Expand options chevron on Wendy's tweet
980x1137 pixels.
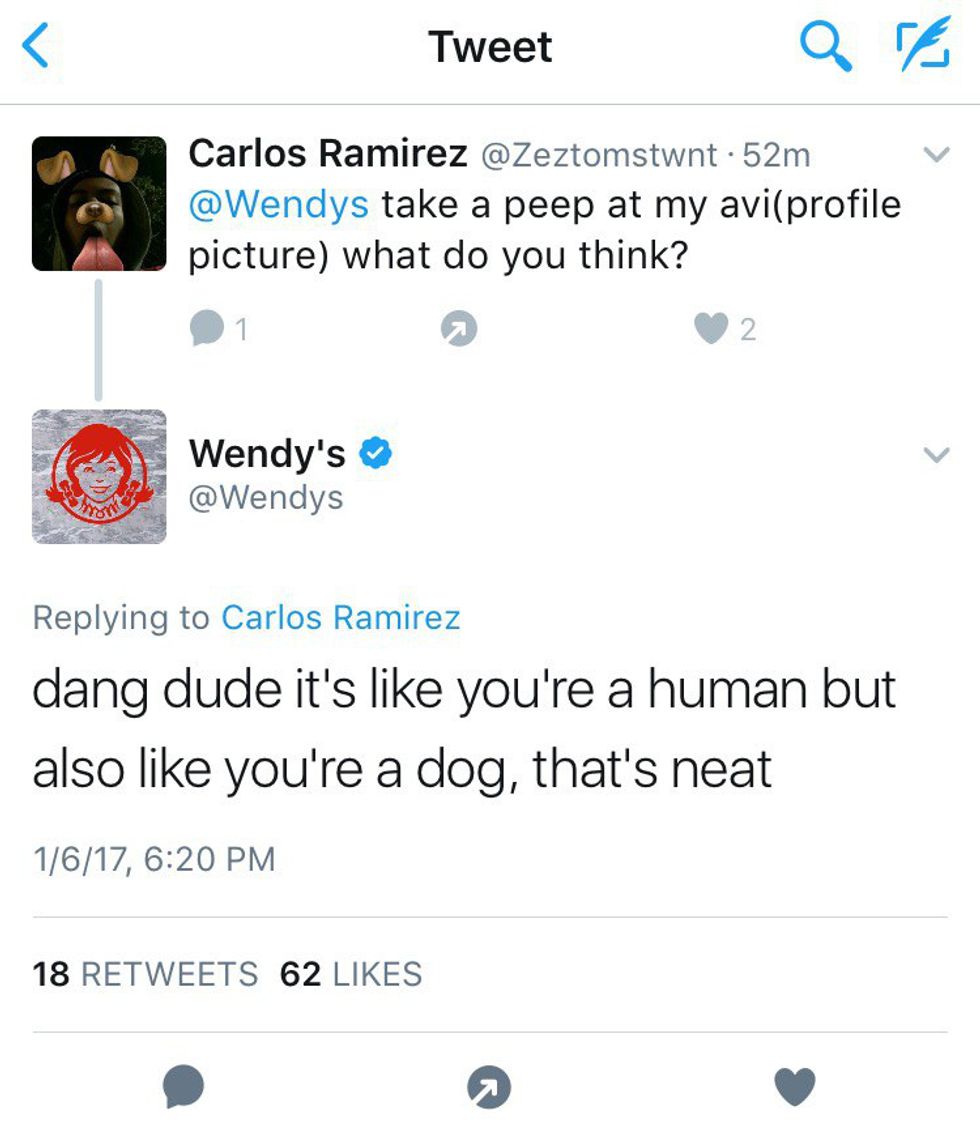pos(934,455)
